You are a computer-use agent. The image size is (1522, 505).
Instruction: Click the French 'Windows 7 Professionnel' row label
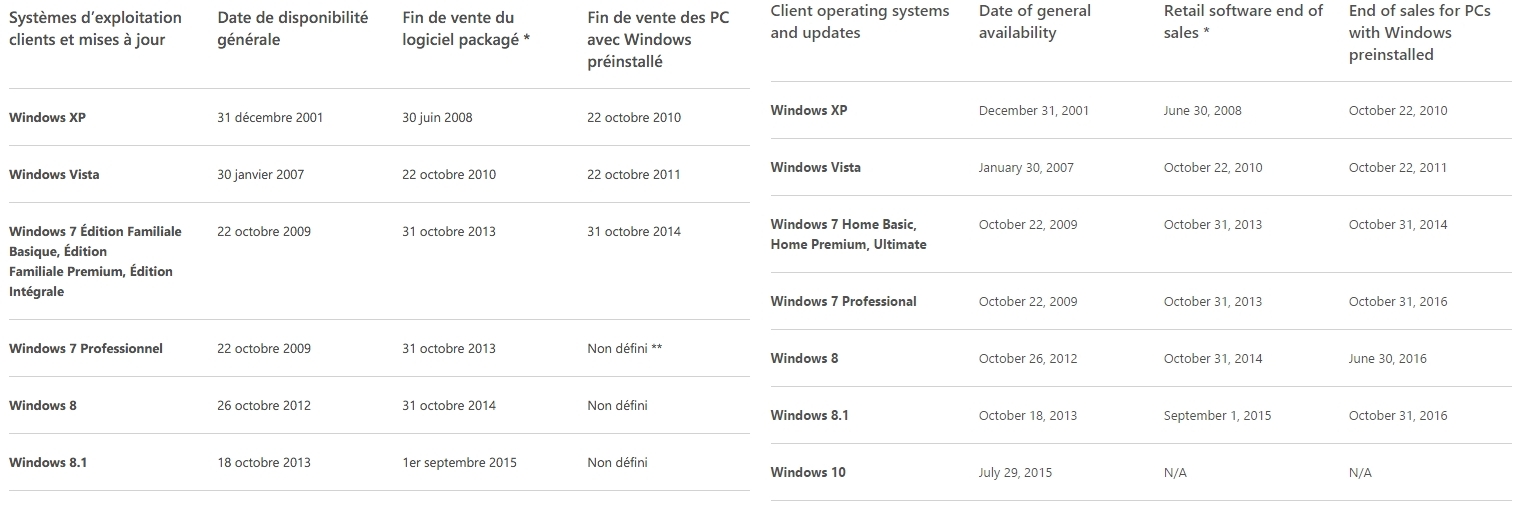pos(86,348)
